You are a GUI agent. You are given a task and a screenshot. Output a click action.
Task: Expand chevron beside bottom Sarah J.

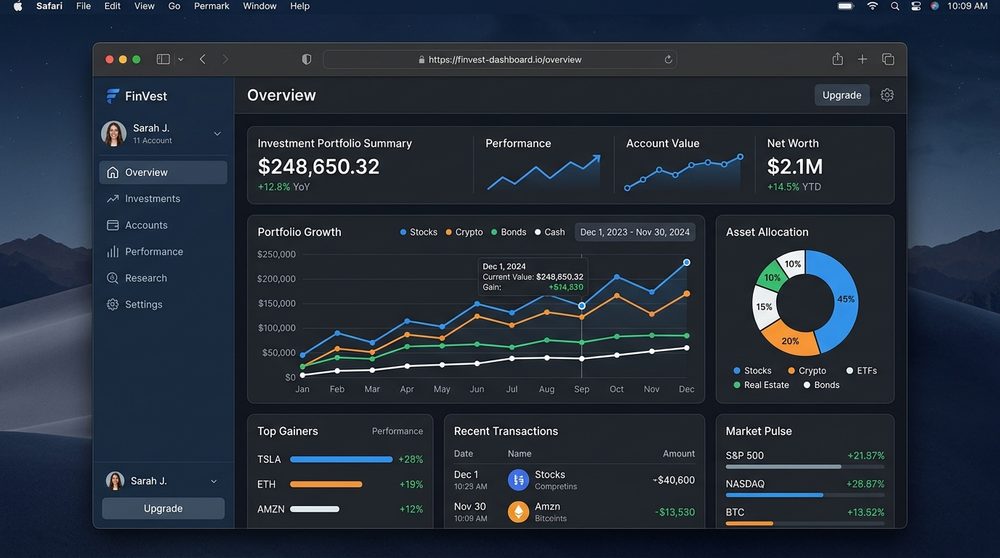click(x=214, y=481)
